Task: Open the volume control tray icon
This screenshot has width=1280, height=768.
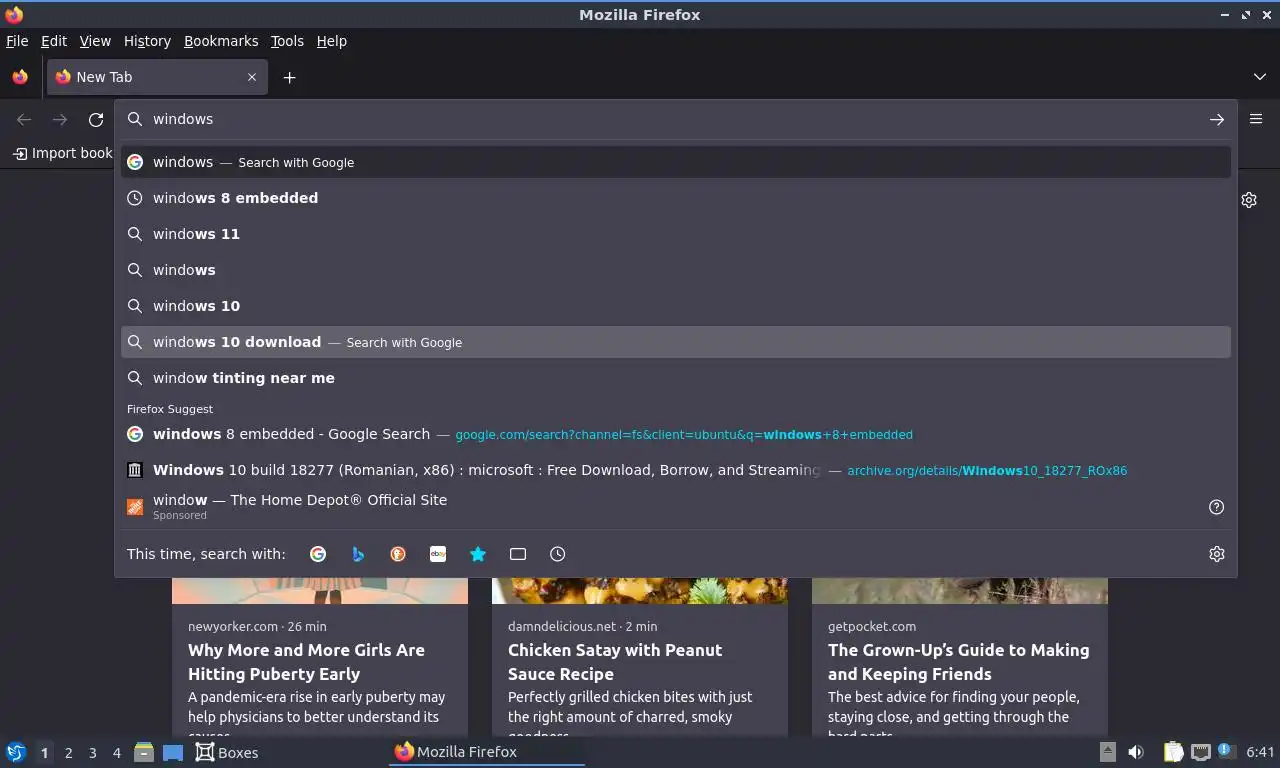Action: point(1136,752)
